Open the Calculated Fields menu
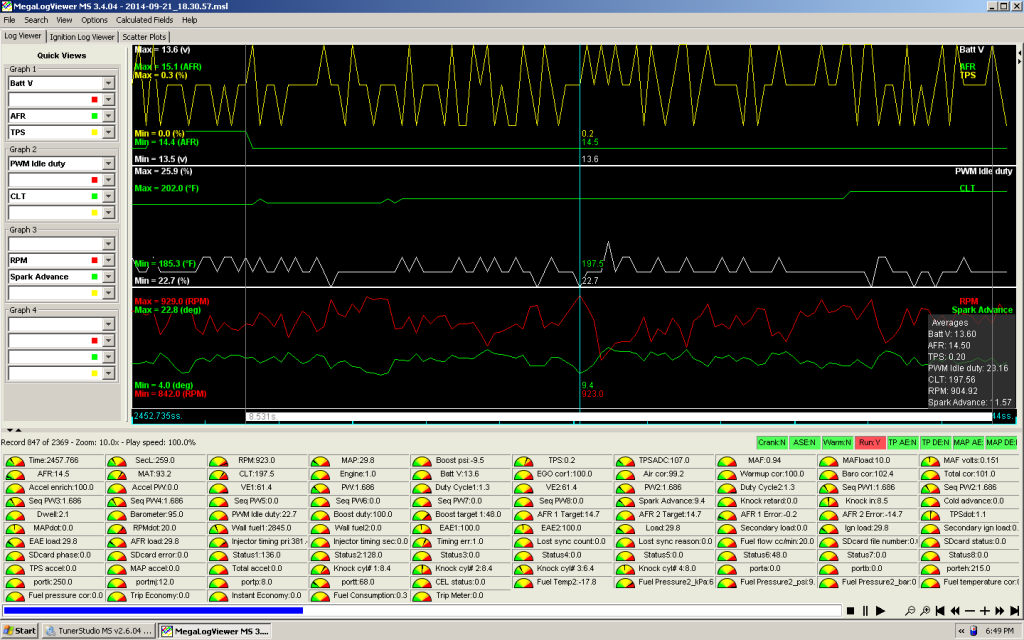Viewport: 1024px width, 640px height. (x=145, y=20)
